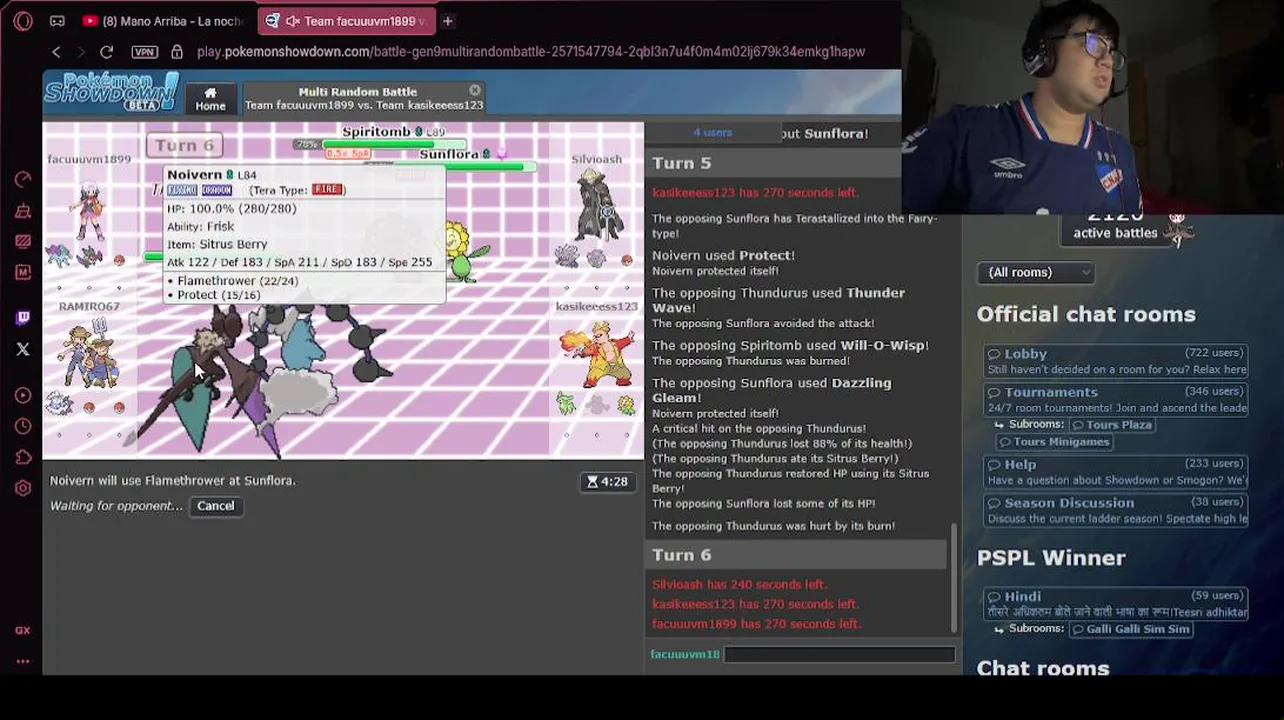Go back with the browser back arrow
This screenshot has width=1284, height=720.
tap(56, 51)
